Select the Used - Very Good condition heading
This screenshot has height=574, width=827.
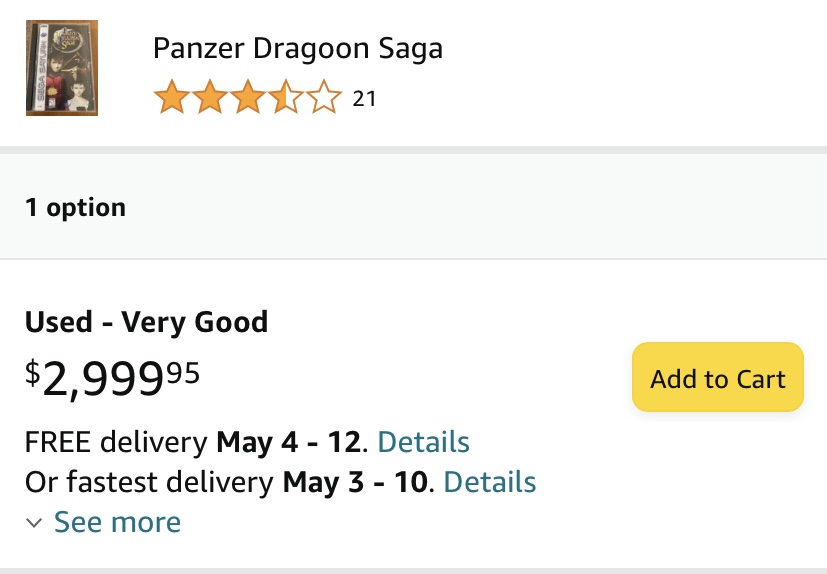147,322
